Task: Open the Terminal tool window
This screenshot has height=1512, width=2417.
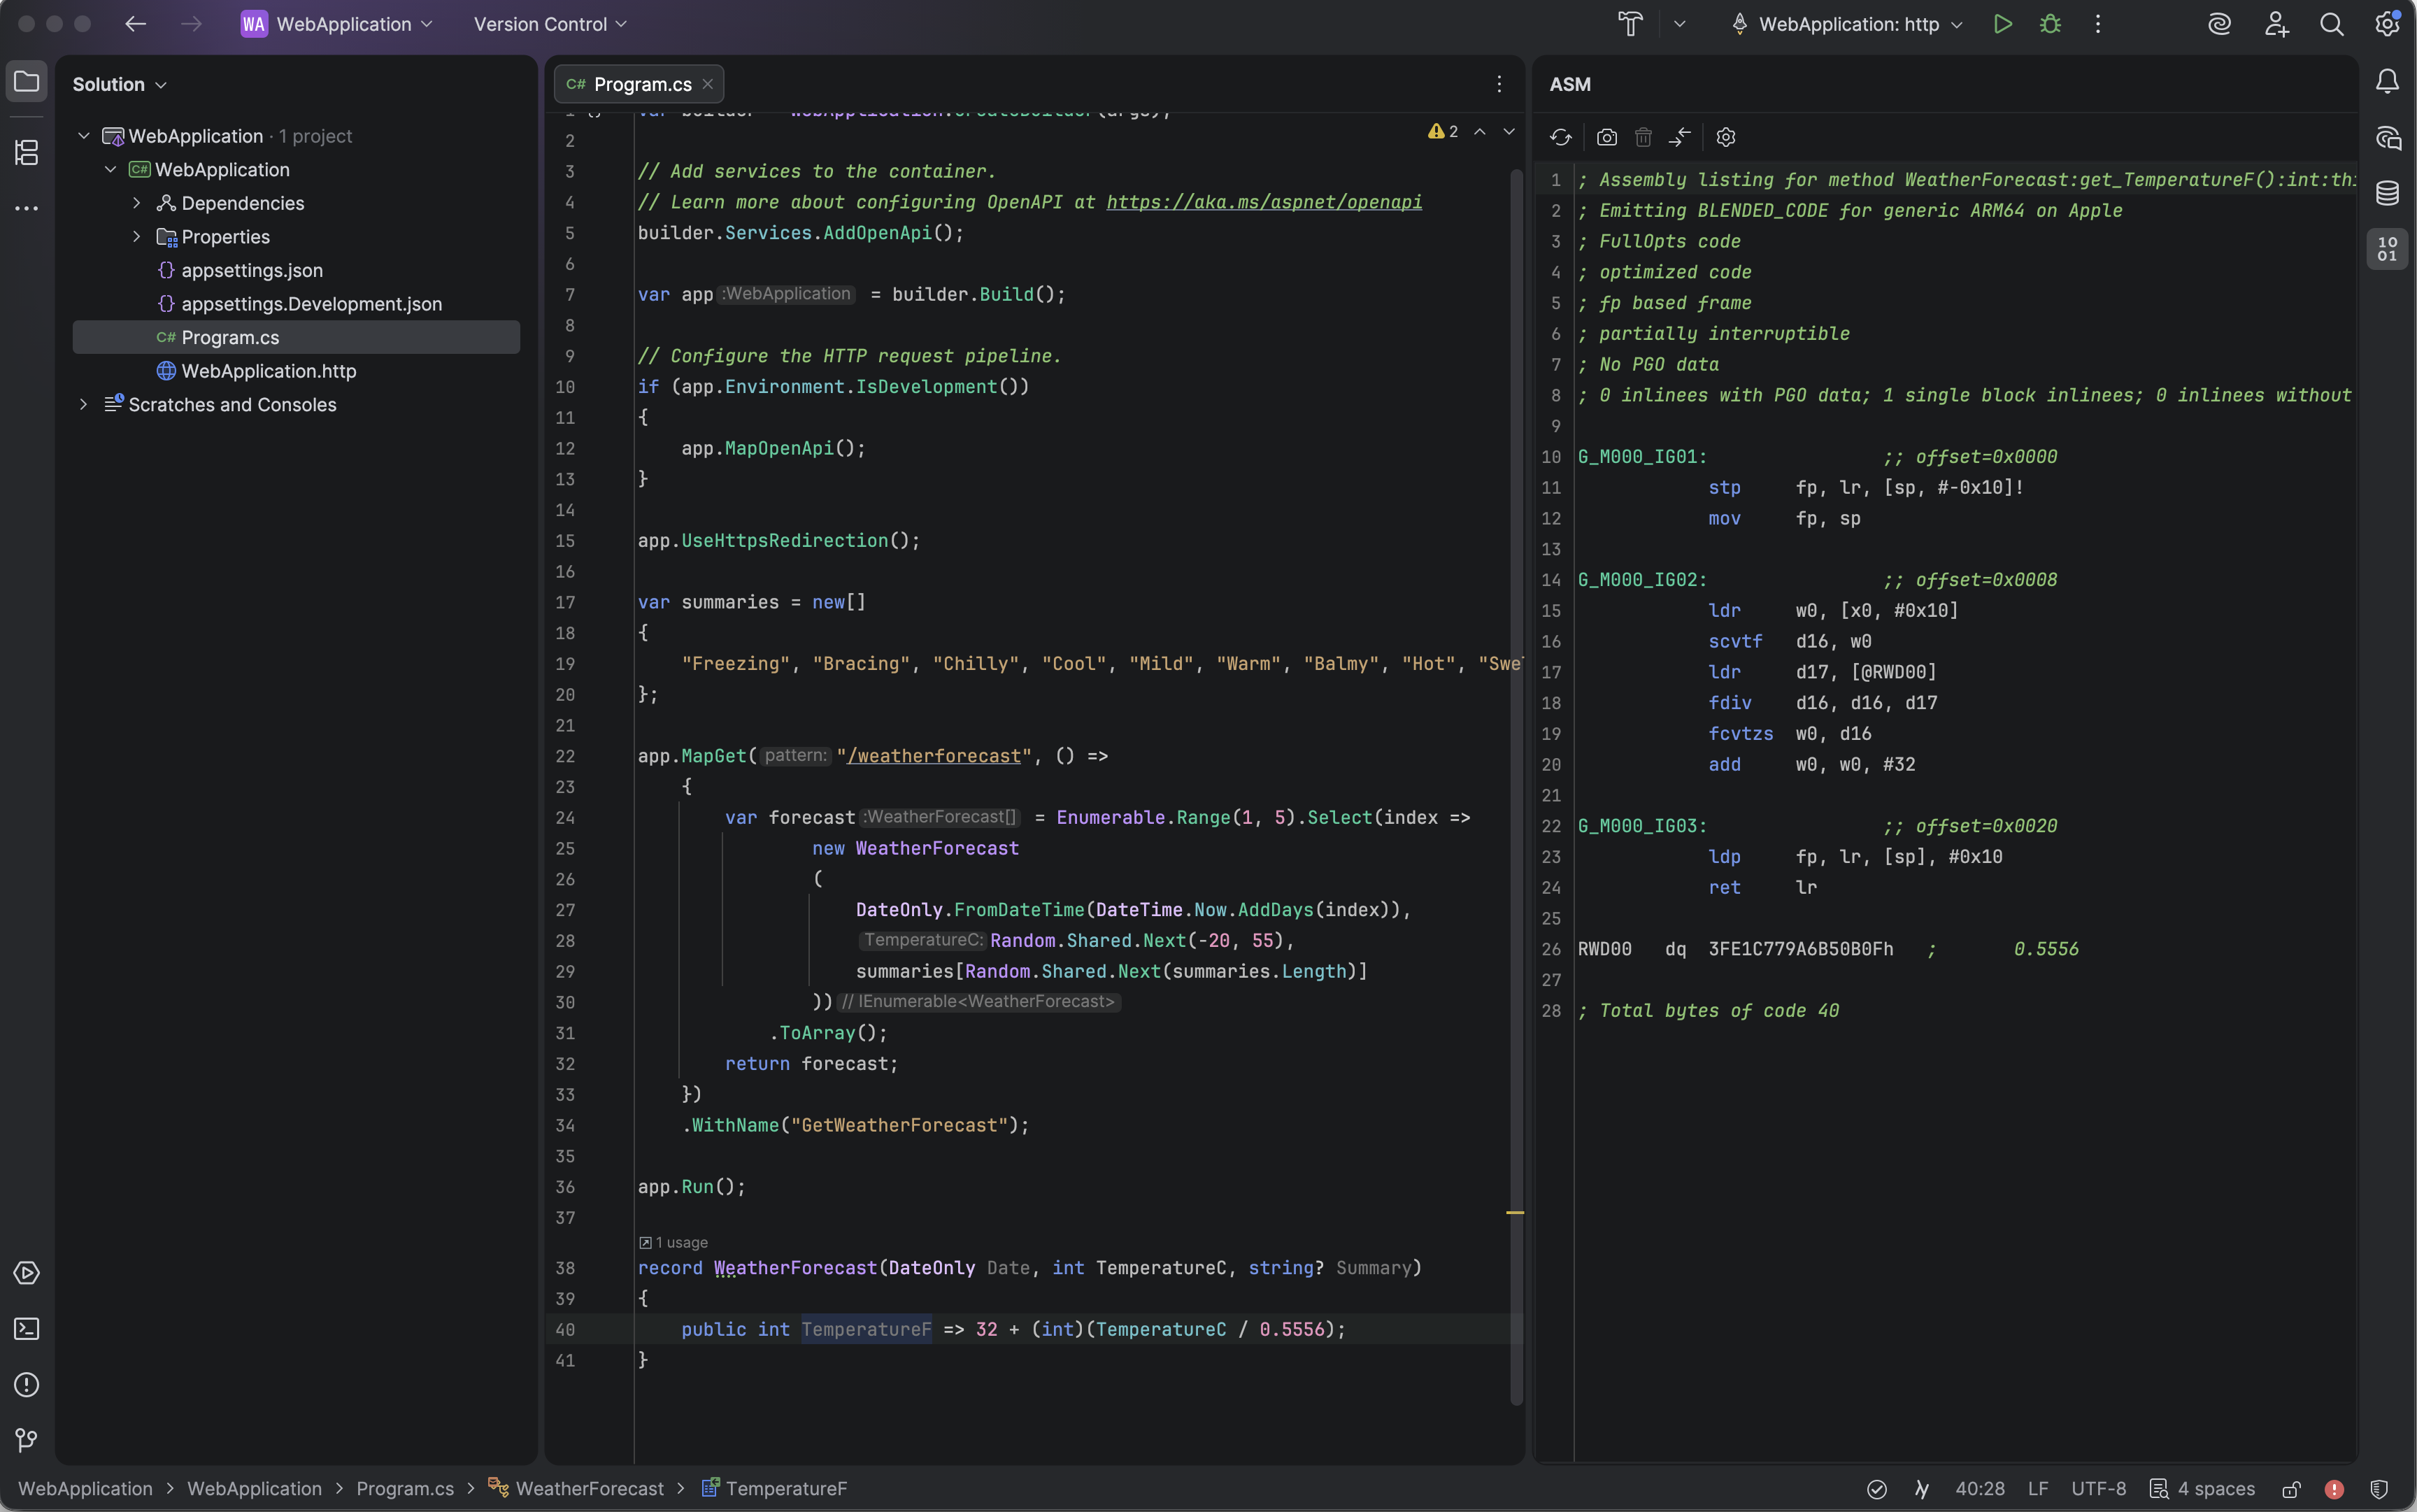Action: [27, 1329]
